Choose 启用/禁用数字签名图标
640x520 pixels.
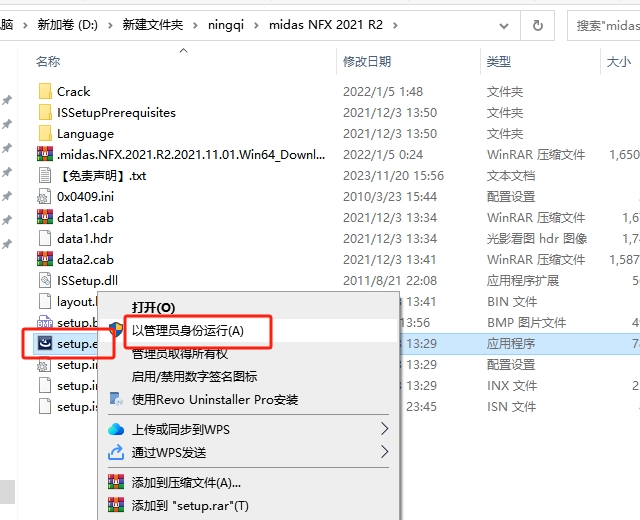click(194, 376)
